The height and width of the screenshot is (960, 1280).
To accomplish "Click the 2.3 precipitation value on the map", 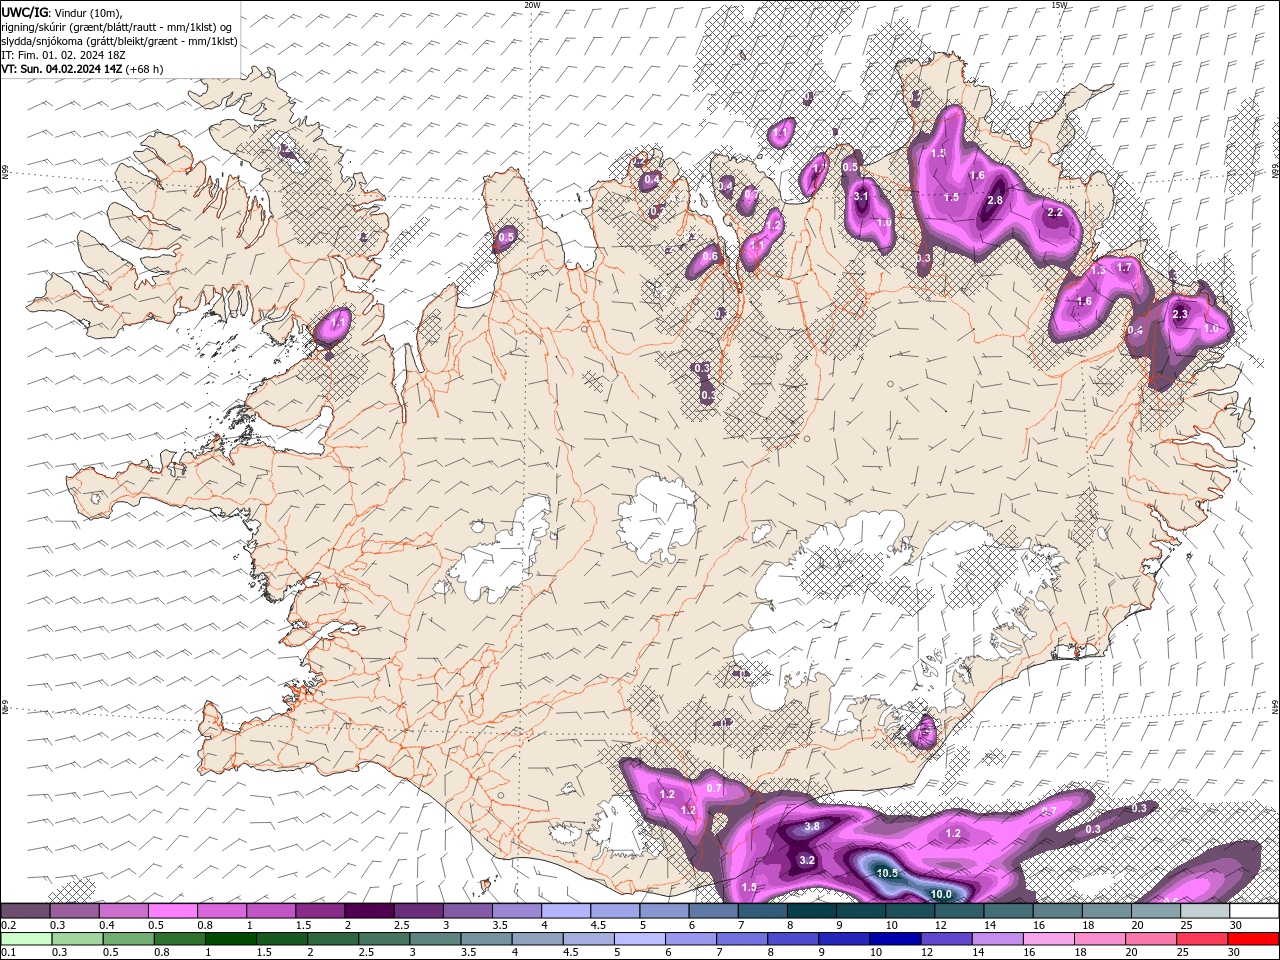I will tap(1179, 314).
